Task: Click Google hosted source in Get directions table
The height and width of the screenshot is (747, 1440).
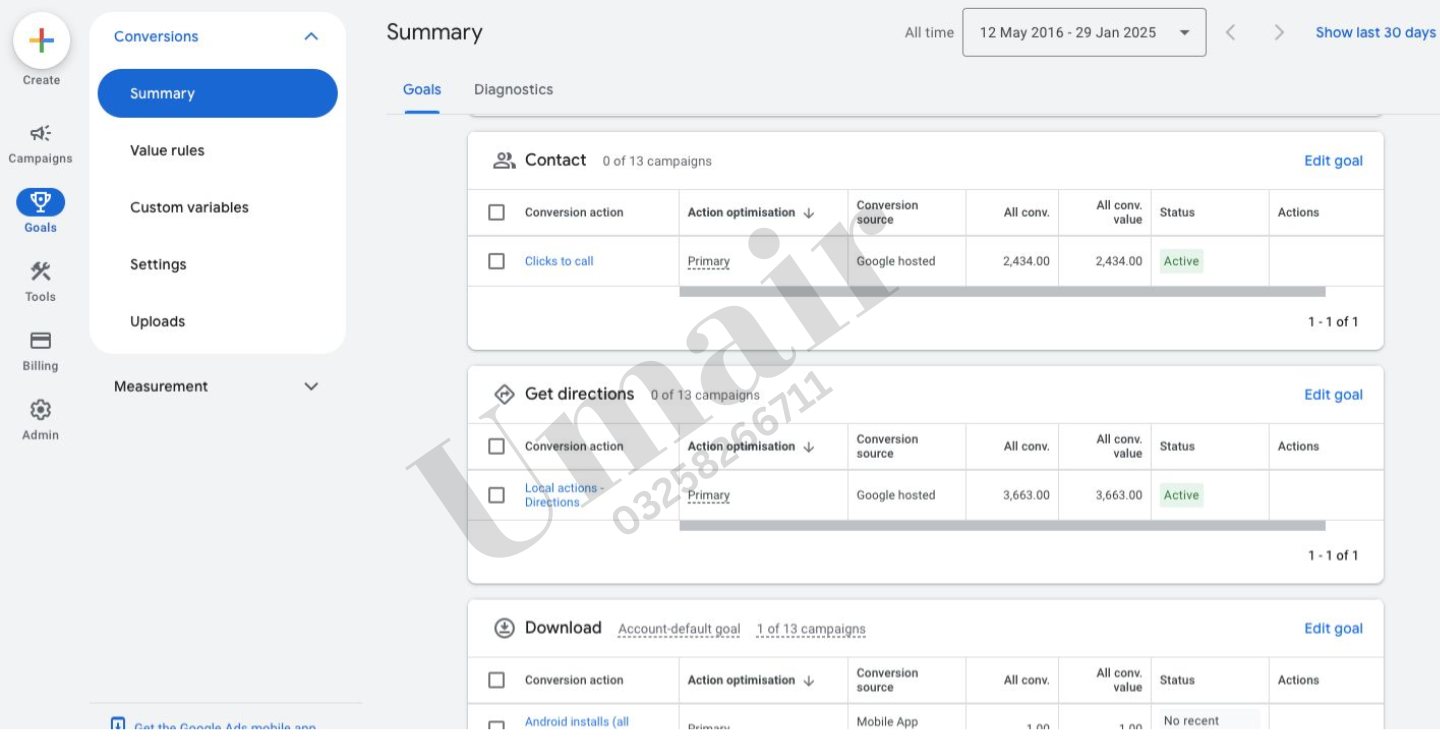Action: click(896, 496)
